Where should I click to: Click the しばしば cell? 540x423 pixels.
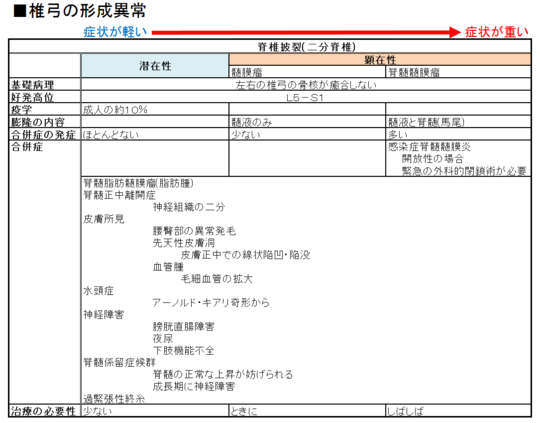458,411
